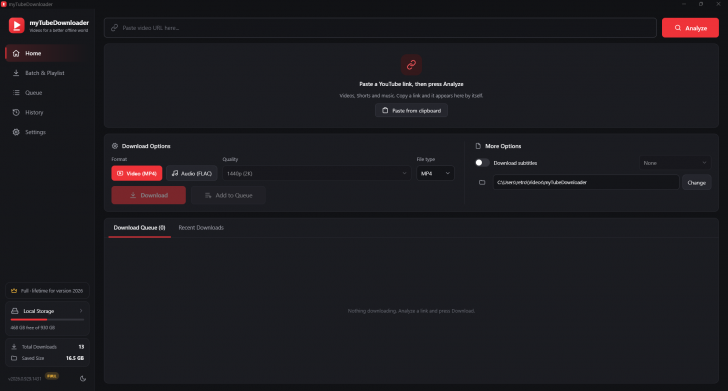Viewport: 728px width, 391px height.
Task: Click the arrow icon on Download button
Action: coord(133,195)
